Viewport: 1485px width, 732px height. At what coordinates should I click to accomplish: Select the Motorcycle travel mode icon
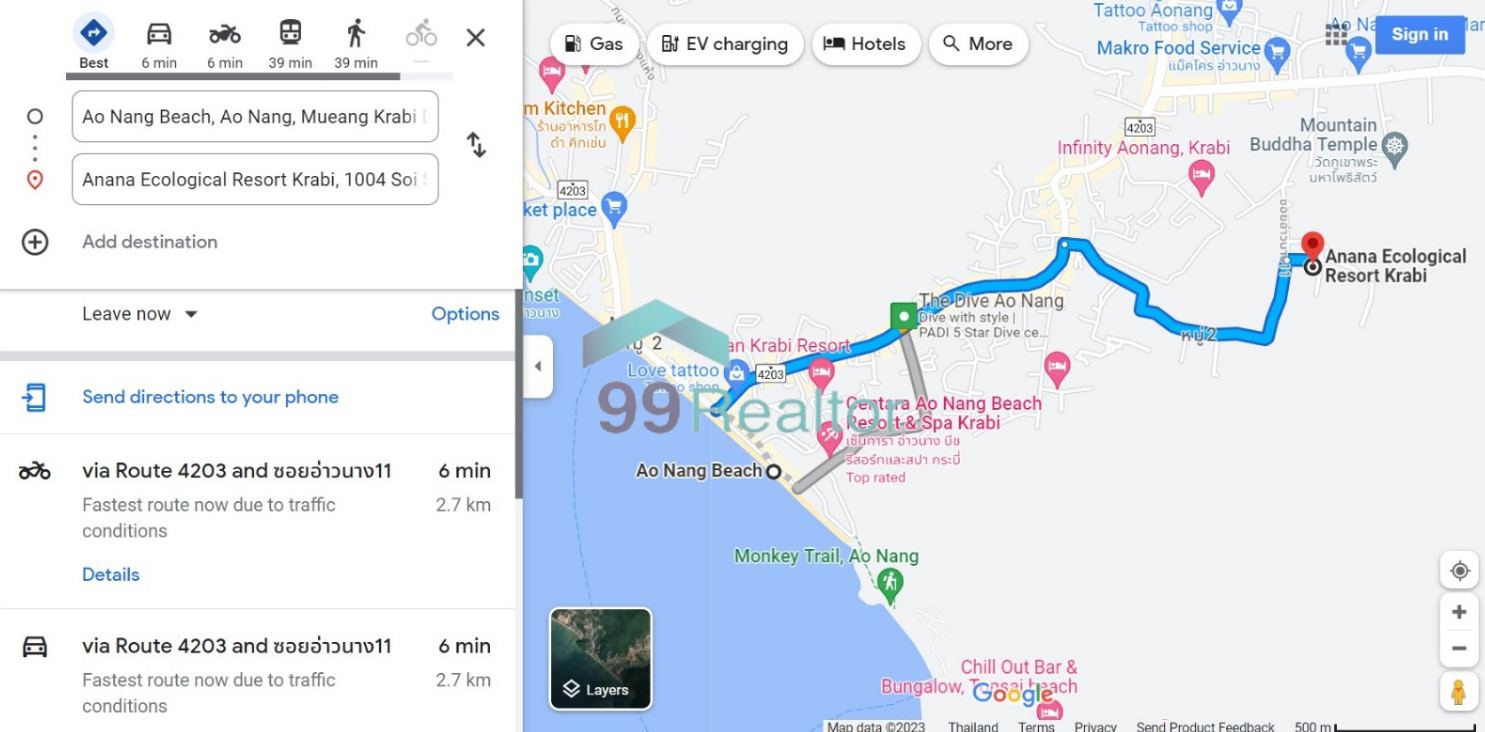pos(225,34)
